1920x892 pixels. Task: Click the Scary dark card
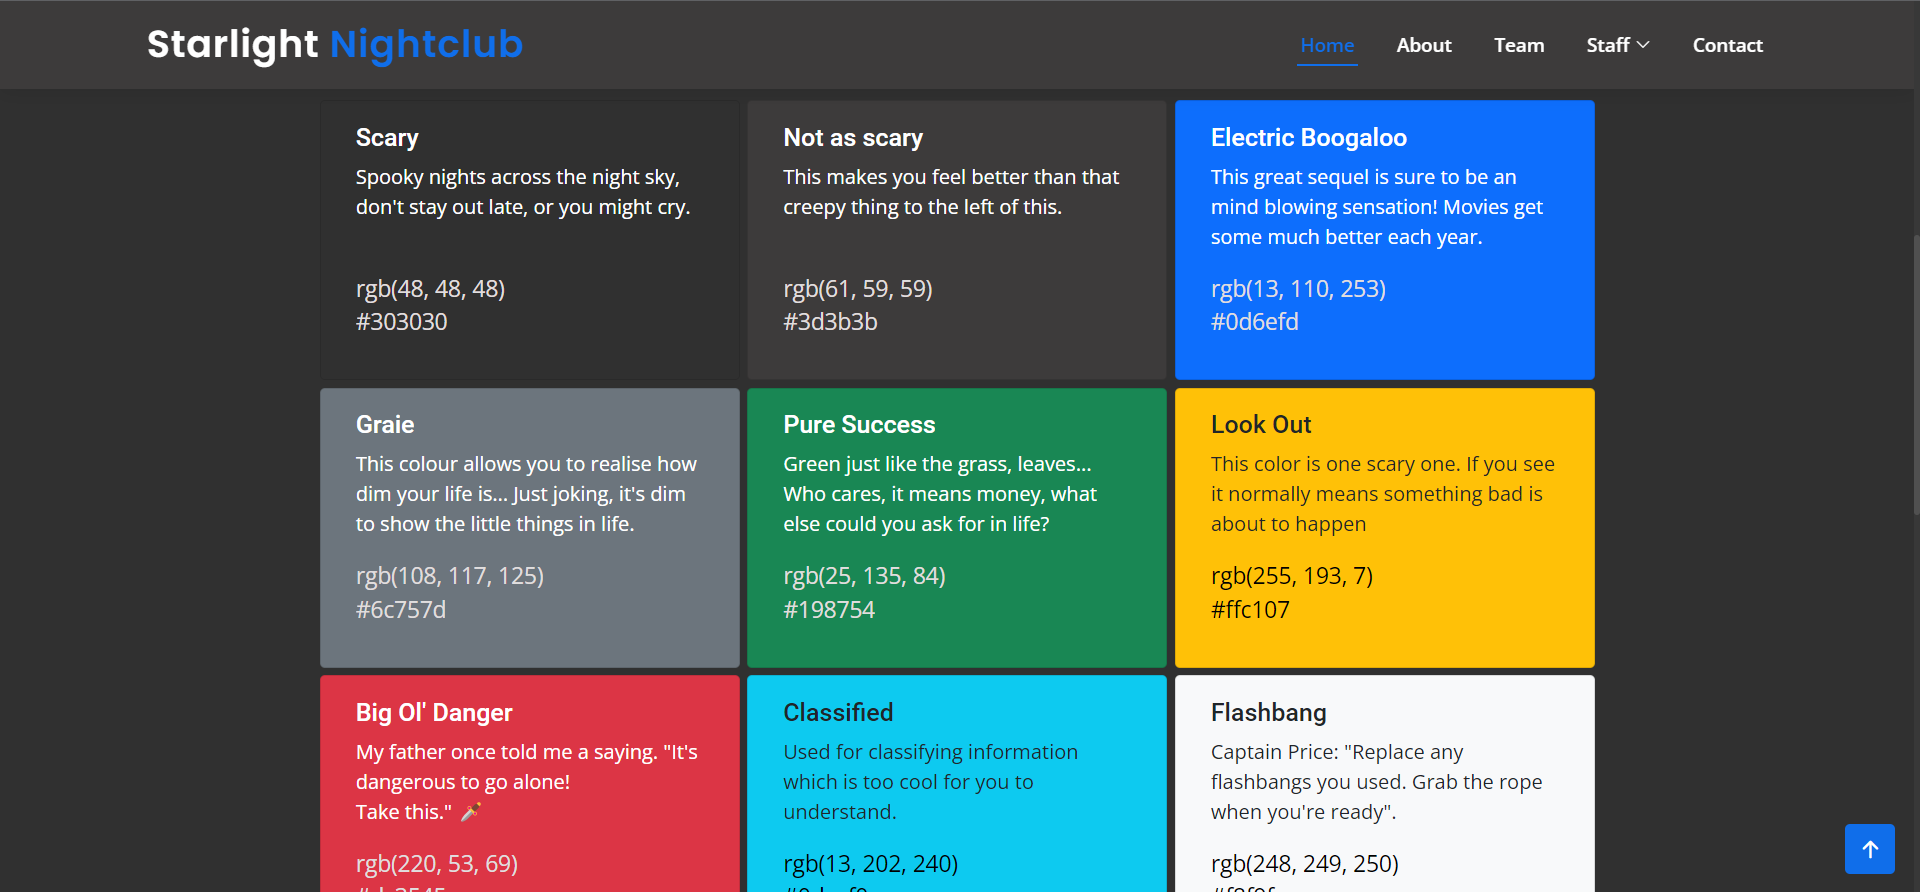coord(529,240)
